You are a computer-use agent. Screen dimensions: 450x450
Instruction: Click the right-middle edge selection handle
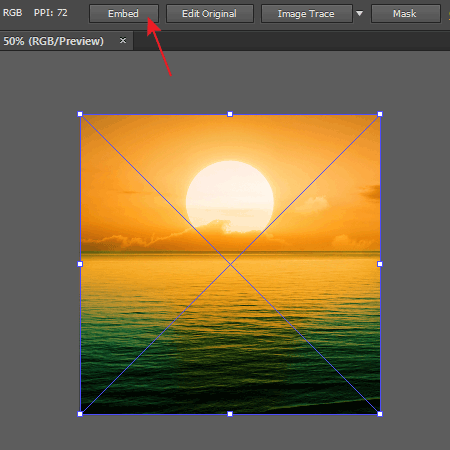(x=380, y=264)
